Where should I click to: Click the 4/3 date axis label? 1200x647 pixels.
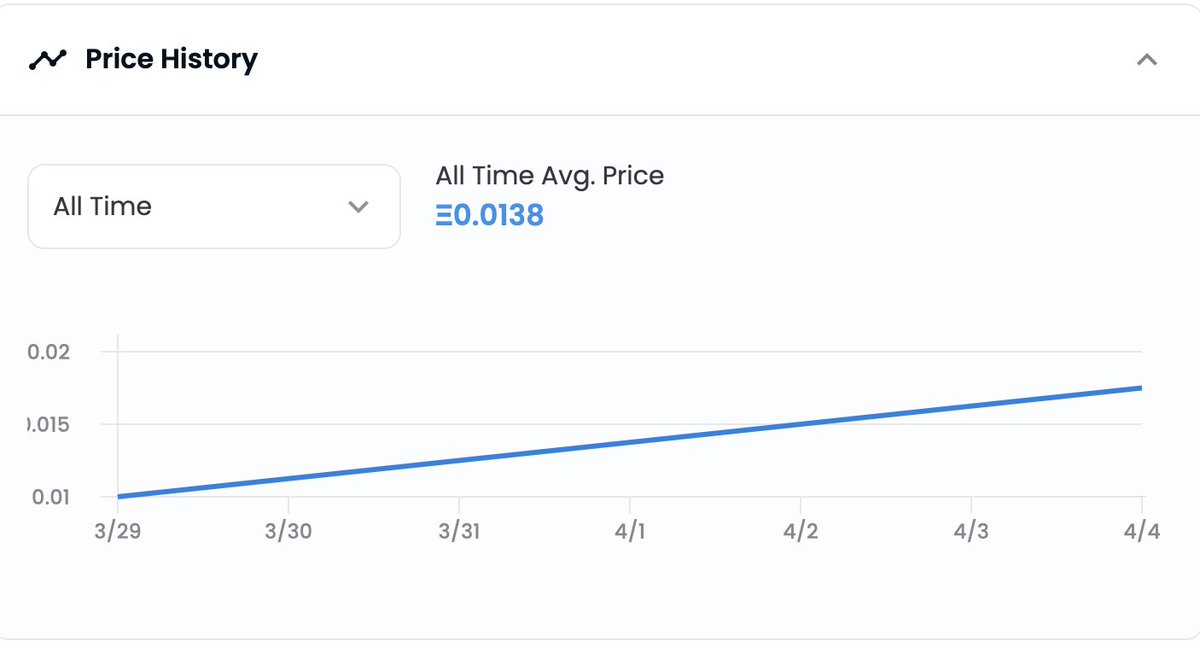click(x=971, y=531)
